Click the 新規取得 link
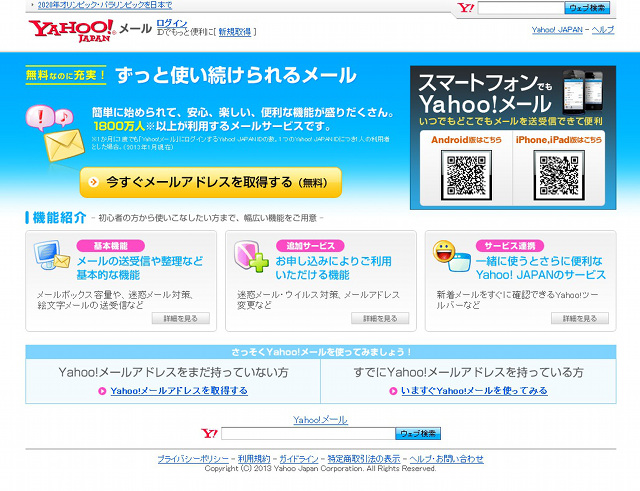 click(x=235, y=32)
